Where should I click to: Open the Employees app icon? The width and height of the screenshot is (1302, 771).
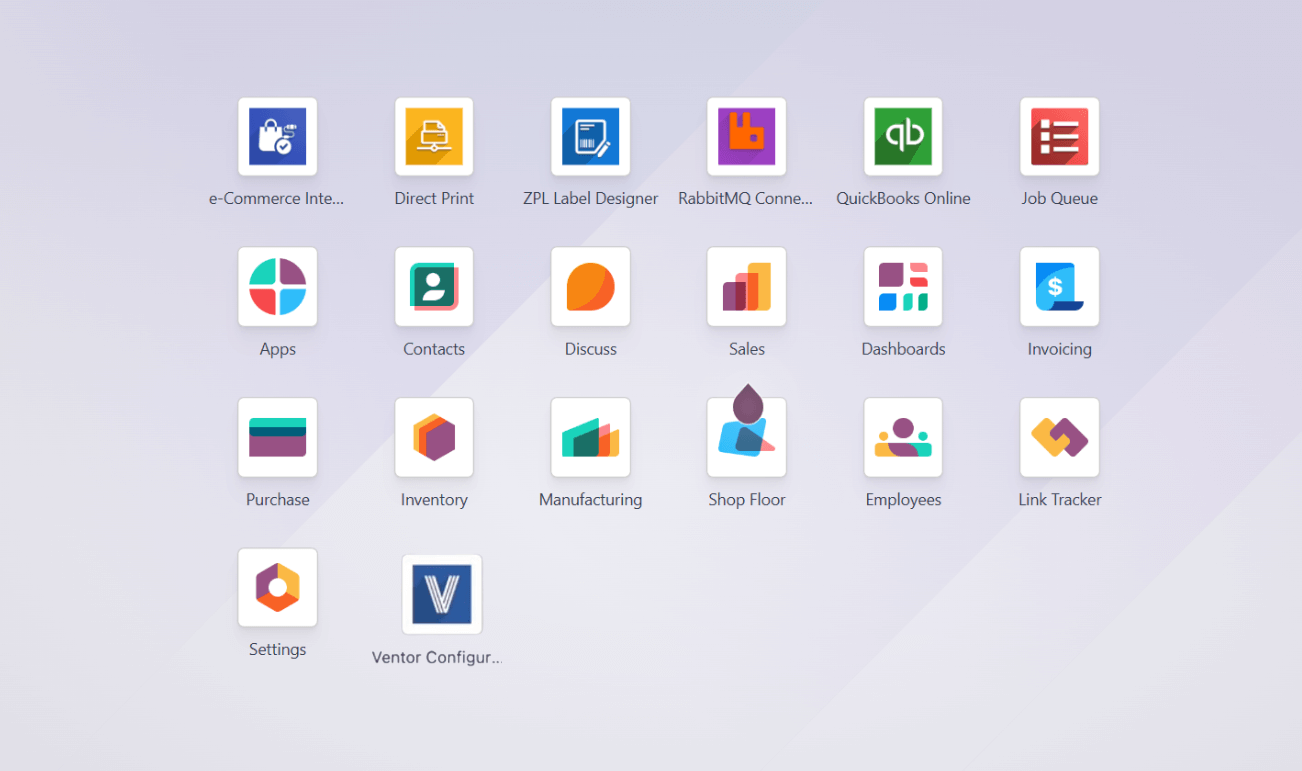click(x=903, y=437)
